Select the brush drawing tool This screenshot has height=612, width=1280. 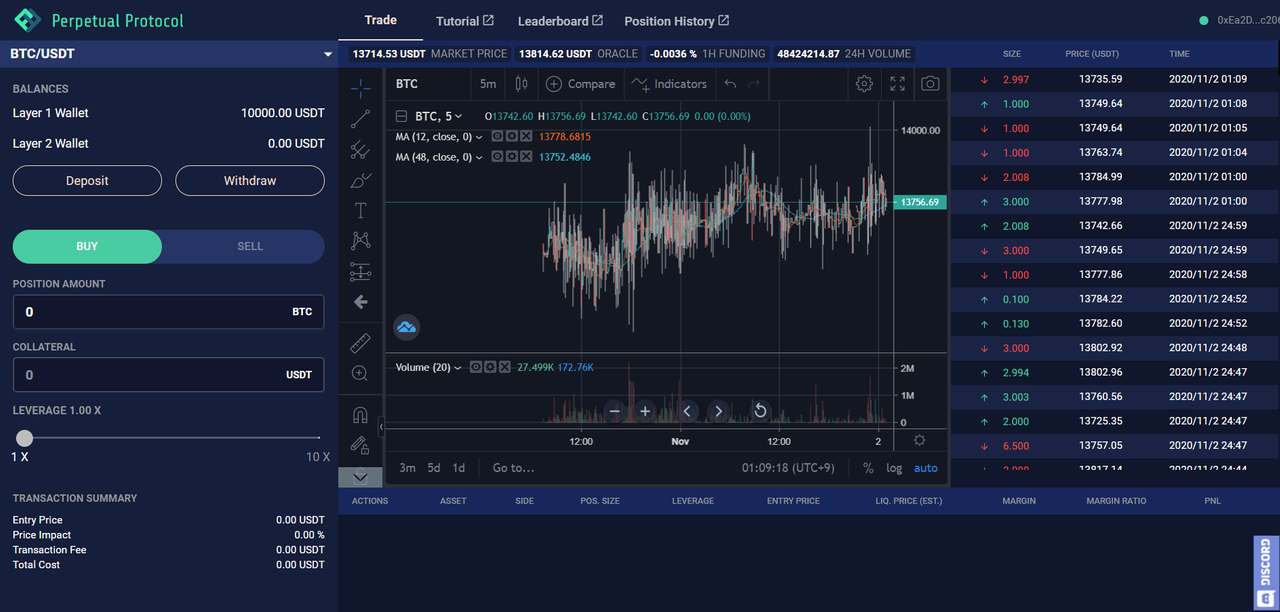click(361, 180)
